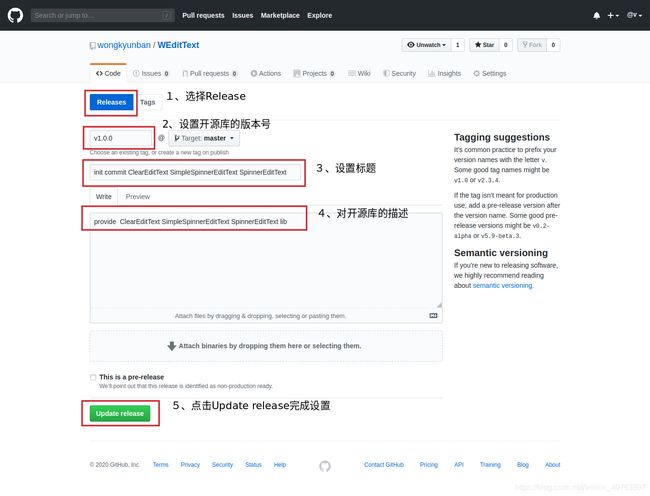The height and width of the screenshot is (496, 650).
Task: Open the Insights tab
Action: 444,73
